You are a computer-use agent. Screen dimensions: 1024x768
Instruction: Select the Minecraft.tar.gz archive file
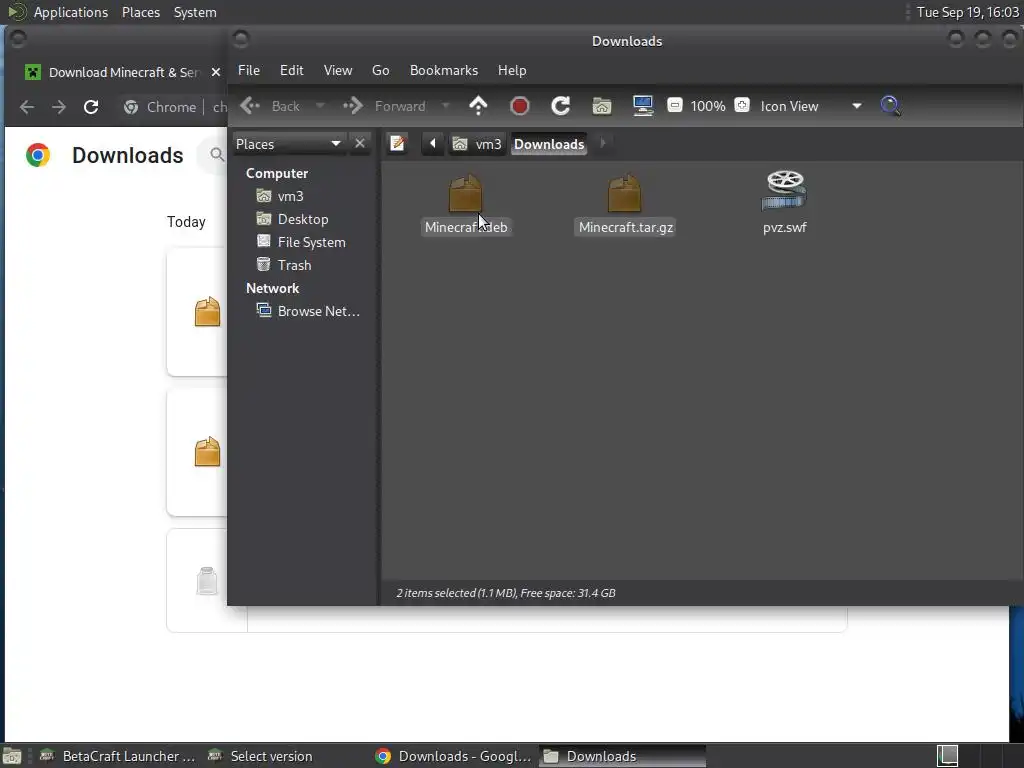pos(625,203)
